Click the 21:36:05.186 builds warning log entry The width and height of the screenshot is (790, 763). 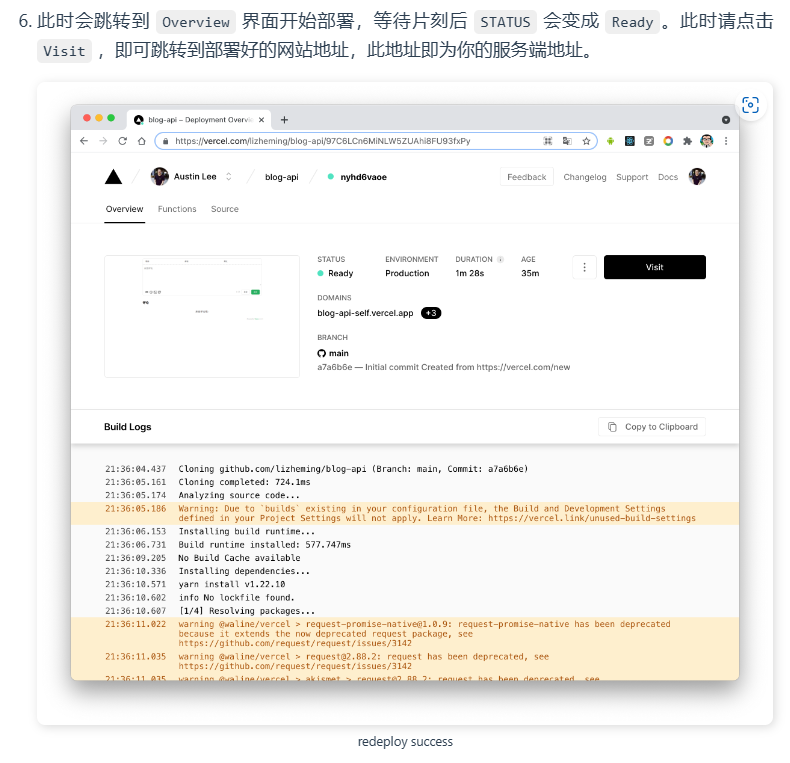405,514
